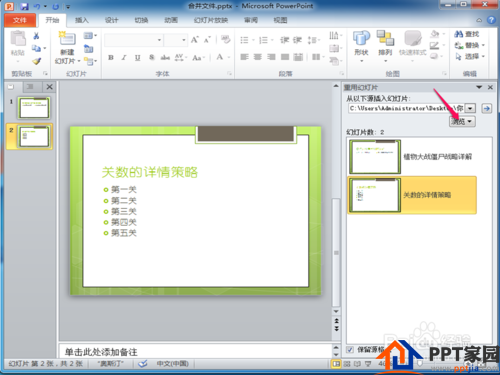Show the Outline tab in left pane

pyautogui.click(x=31, y=87)
